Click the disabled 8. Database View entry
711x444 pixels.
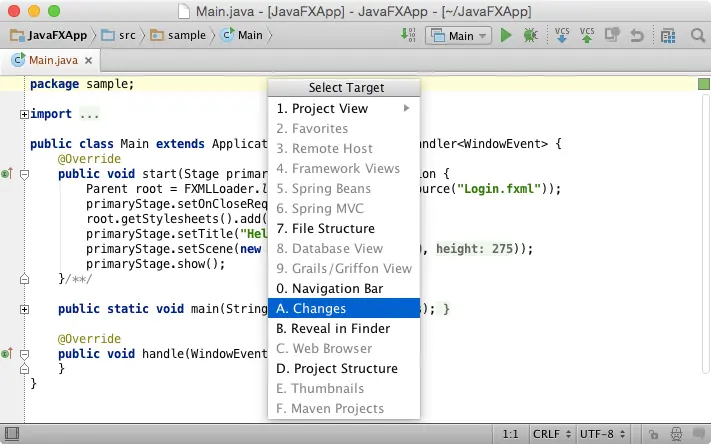coord(344,249)
